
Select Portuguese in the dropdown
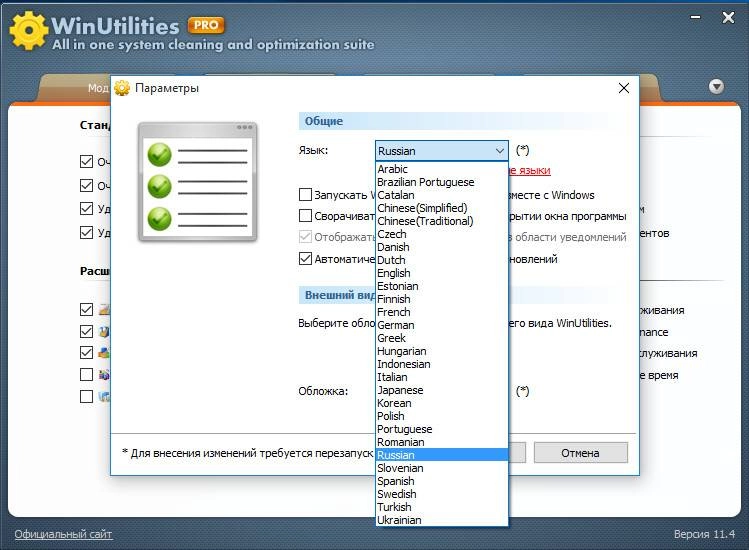tap(441, 429)
